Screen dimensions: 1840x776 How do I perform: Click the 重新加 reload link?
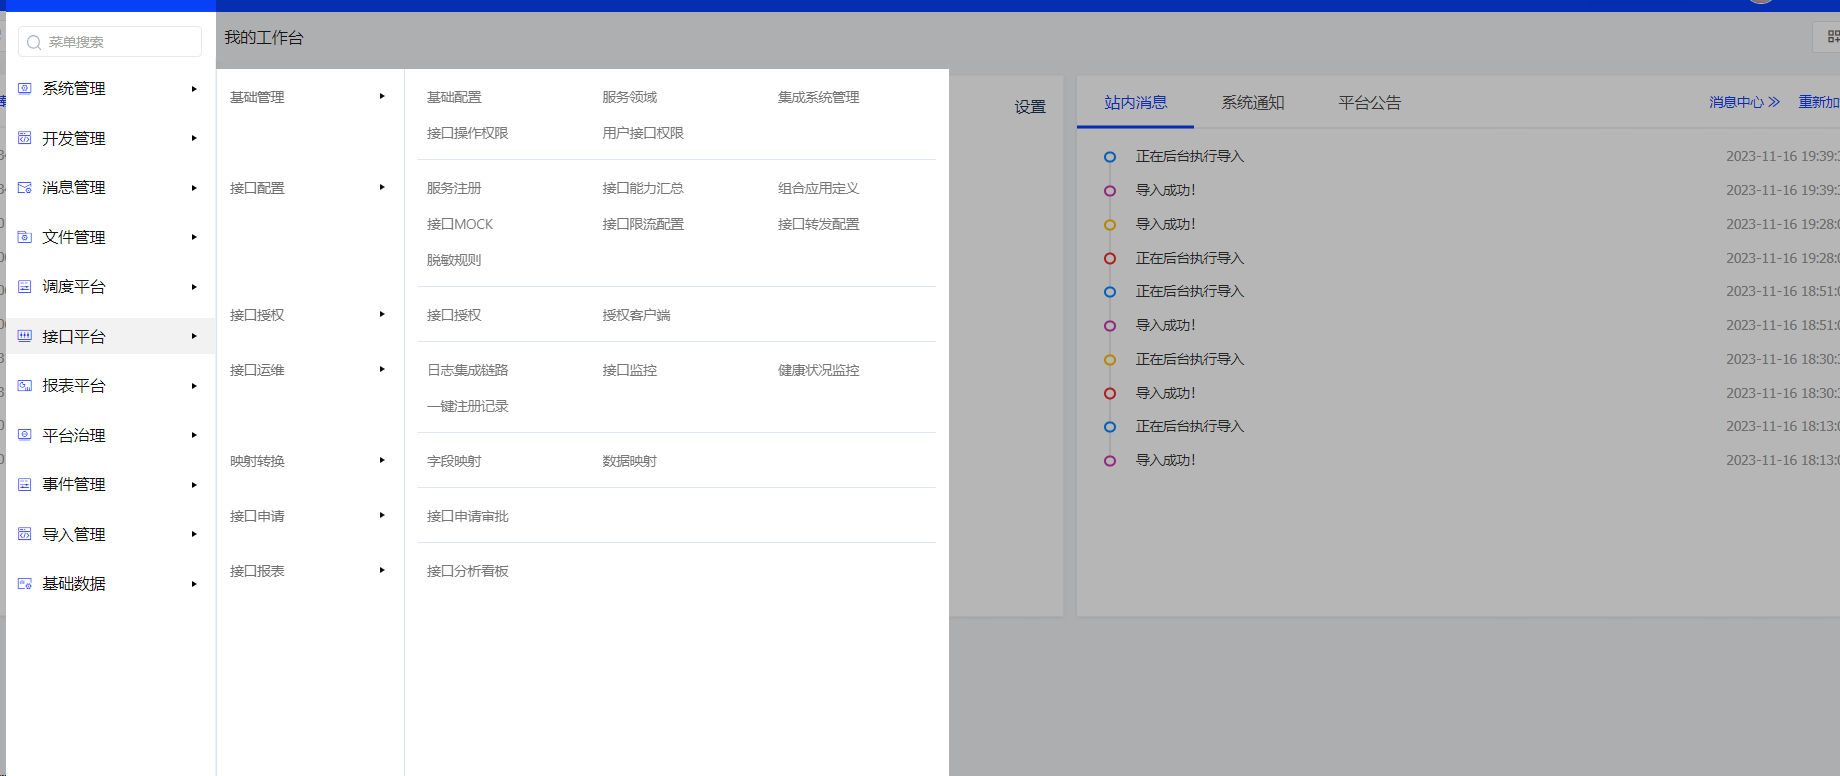coord(1819,102)
